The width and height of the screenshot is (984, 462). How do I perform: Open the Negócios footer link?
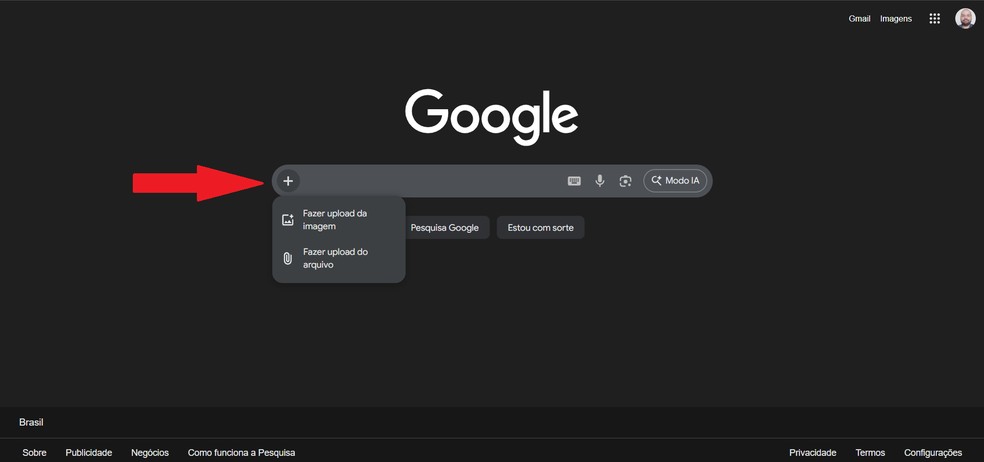pos(150,453)
